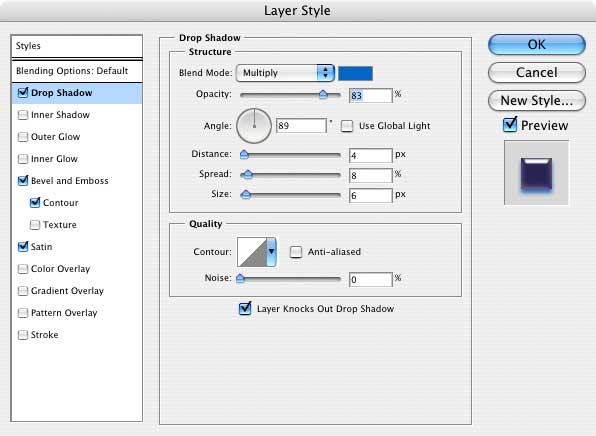596x436 pixels.
Task: Click the blue shadow color swatch
Action: click(x=355, y=73)
